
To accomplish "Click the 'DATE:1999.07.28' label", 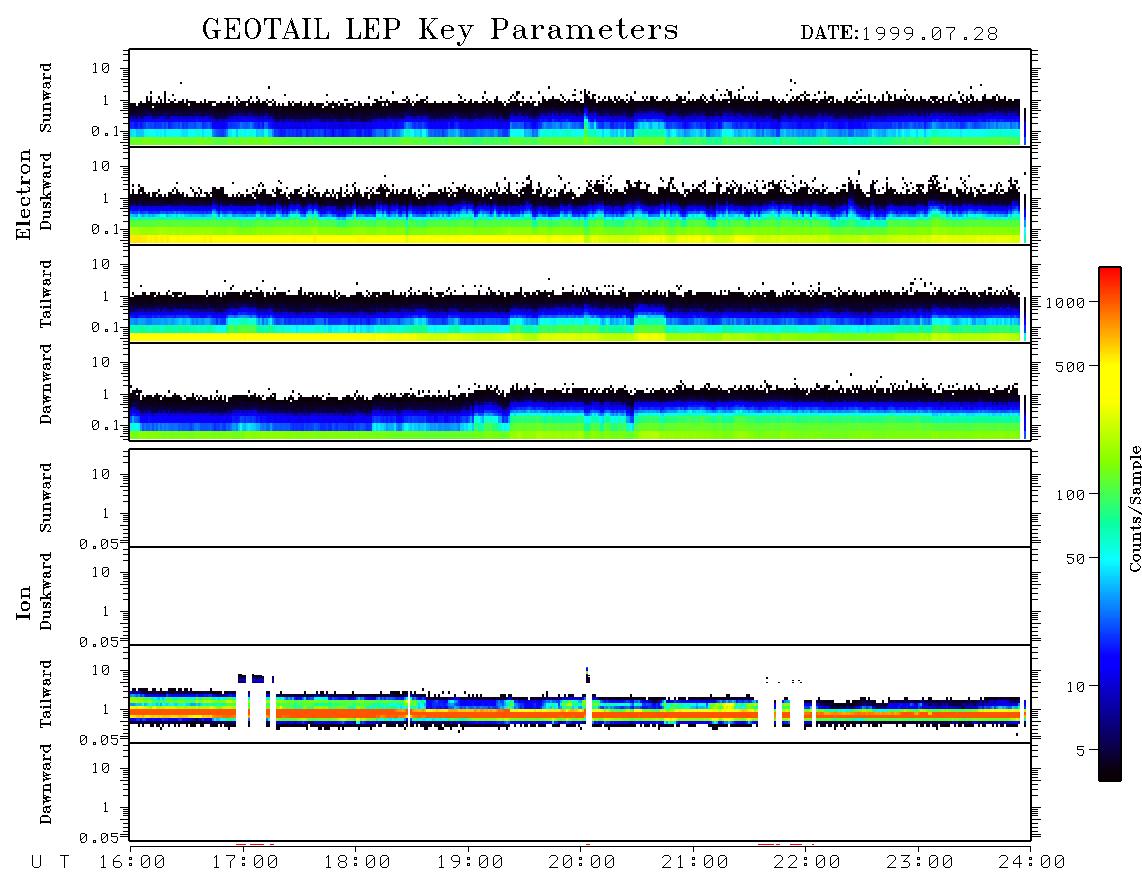I will pyautogui.click(x=899, y=34).
